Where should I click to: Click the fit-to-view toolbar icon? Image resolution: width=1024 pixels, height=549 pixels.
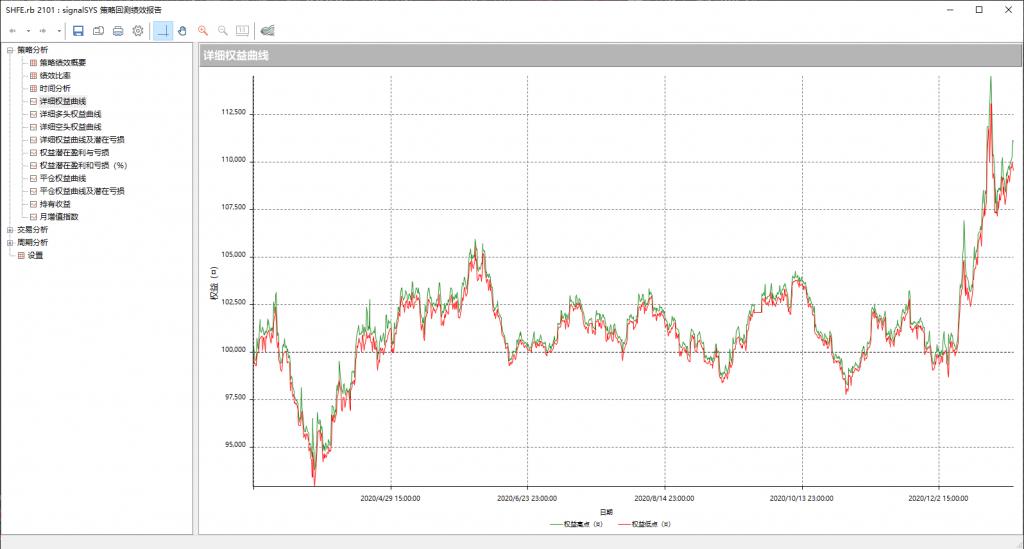coord(242,31)
